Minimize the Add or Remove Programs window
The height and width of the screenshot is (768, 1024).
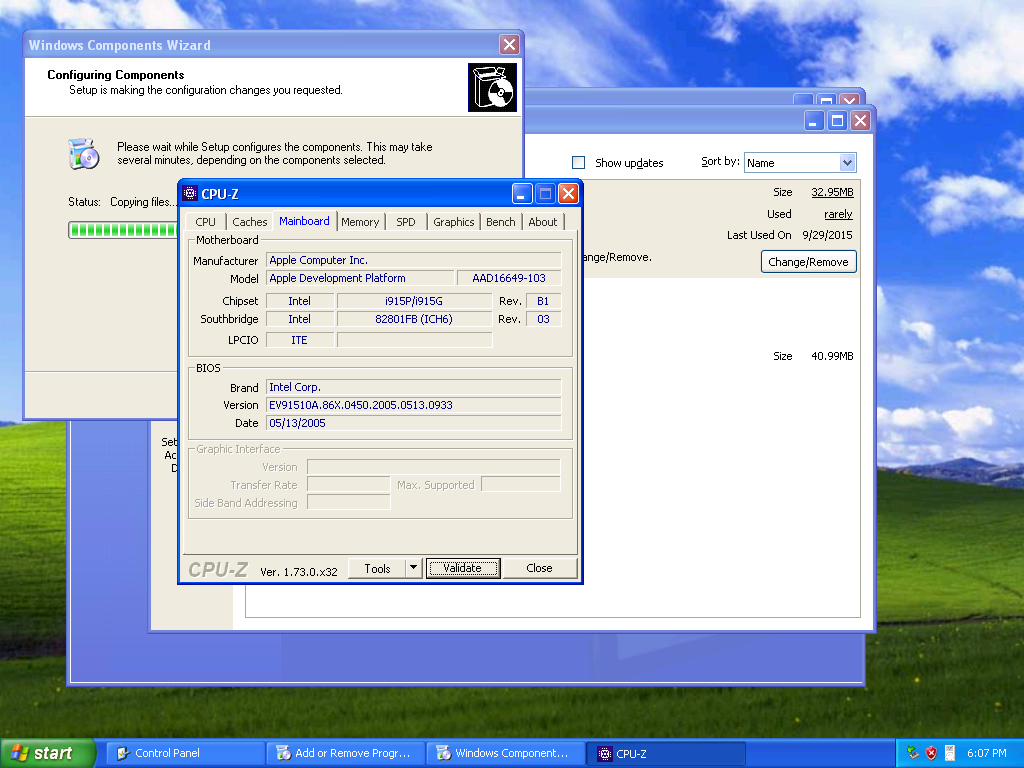814,121
